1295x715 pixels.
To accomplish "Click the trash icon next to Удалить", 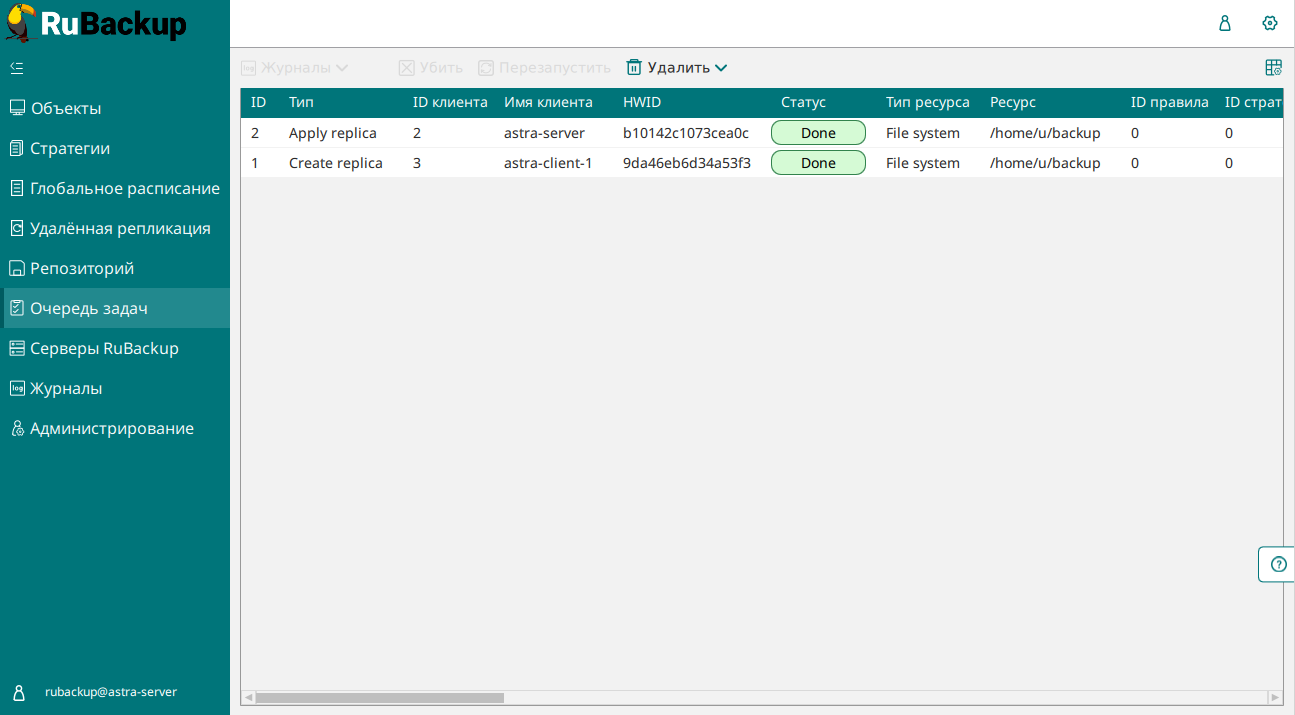I will coord(634,68).
